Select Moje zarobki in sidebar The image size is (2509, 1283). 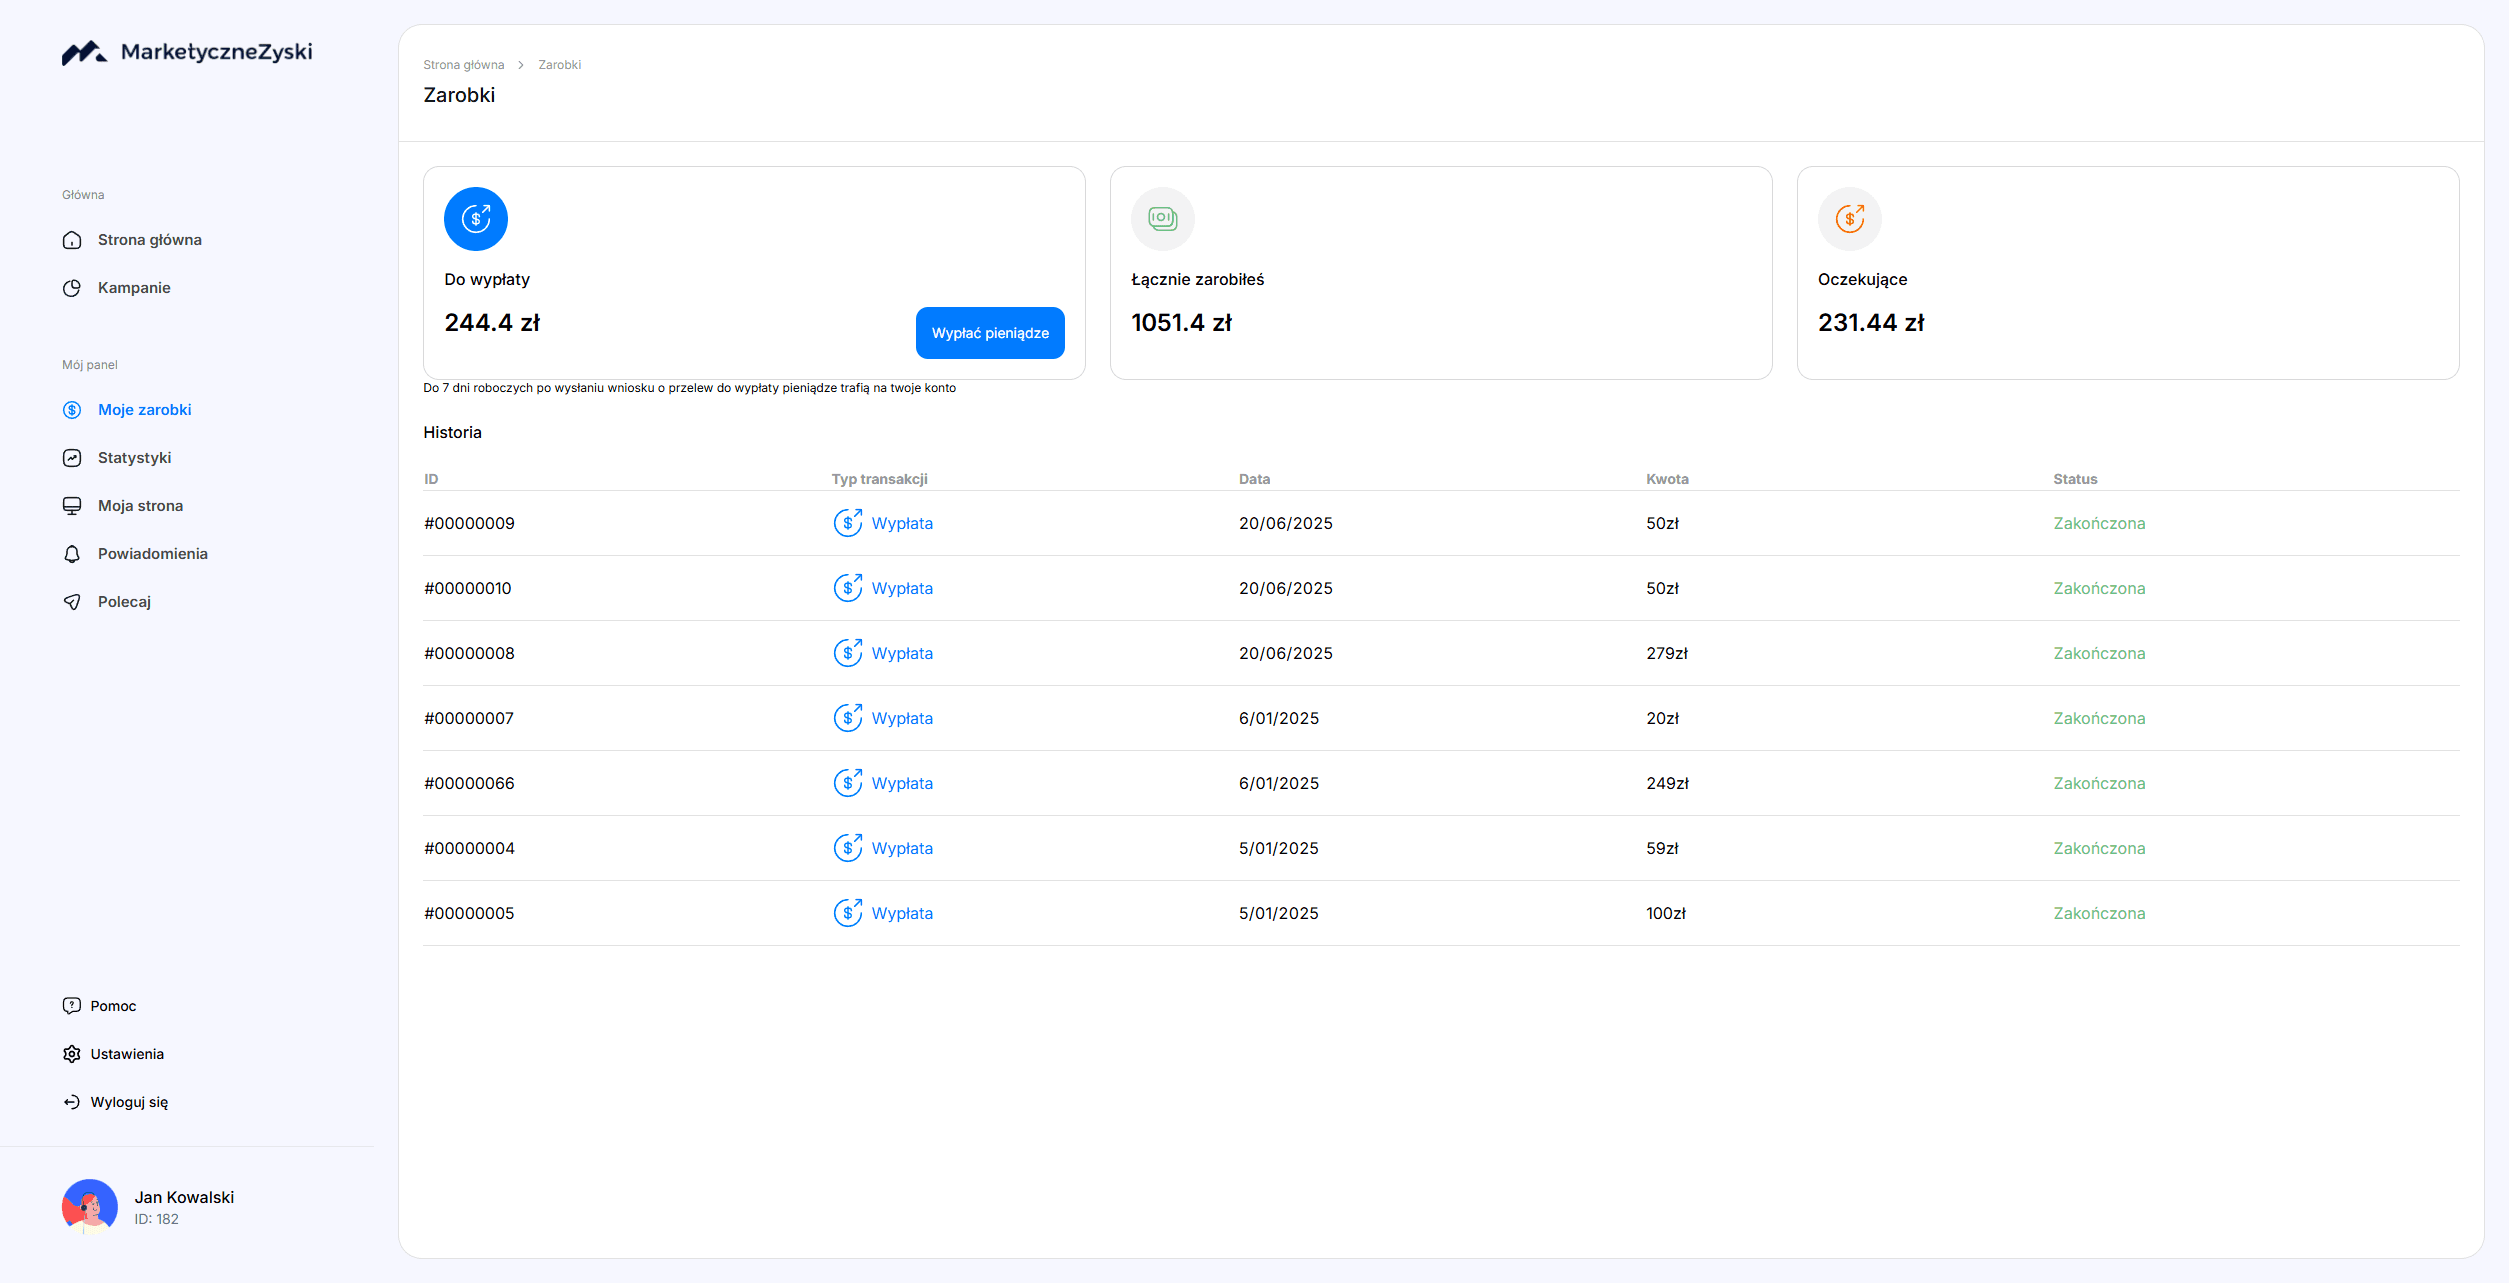point(144,410)
